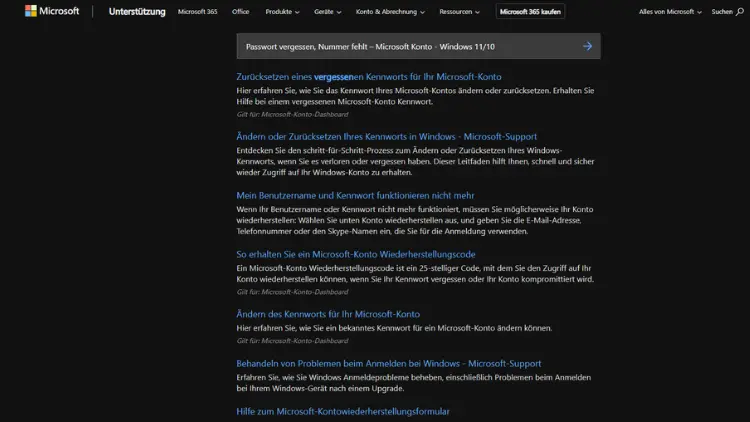Click description starting 'Hier erfahren Sie, wie Sie das Kennwort'

[415, 96]
